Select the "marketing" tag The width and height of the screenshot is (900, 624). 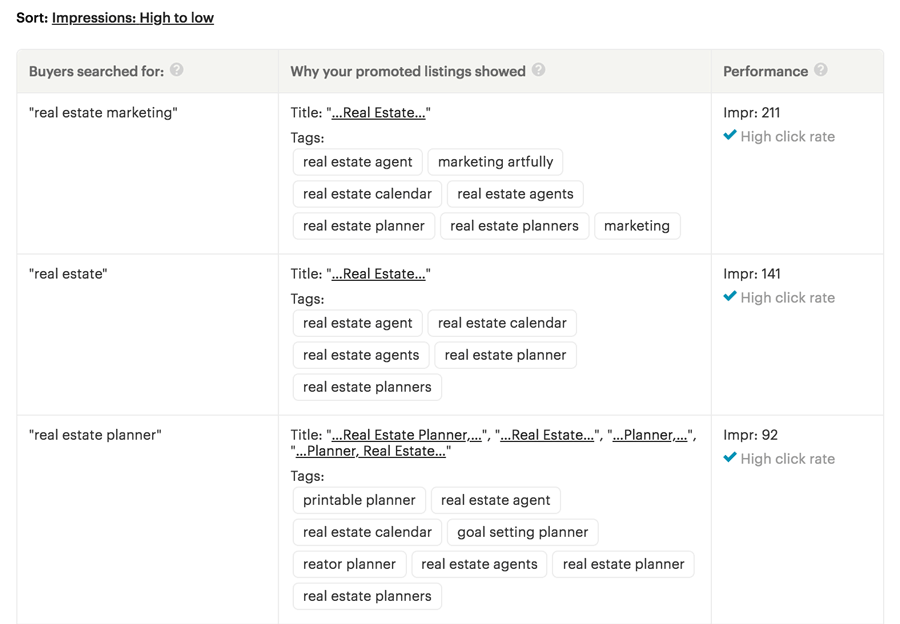[637, 226]
